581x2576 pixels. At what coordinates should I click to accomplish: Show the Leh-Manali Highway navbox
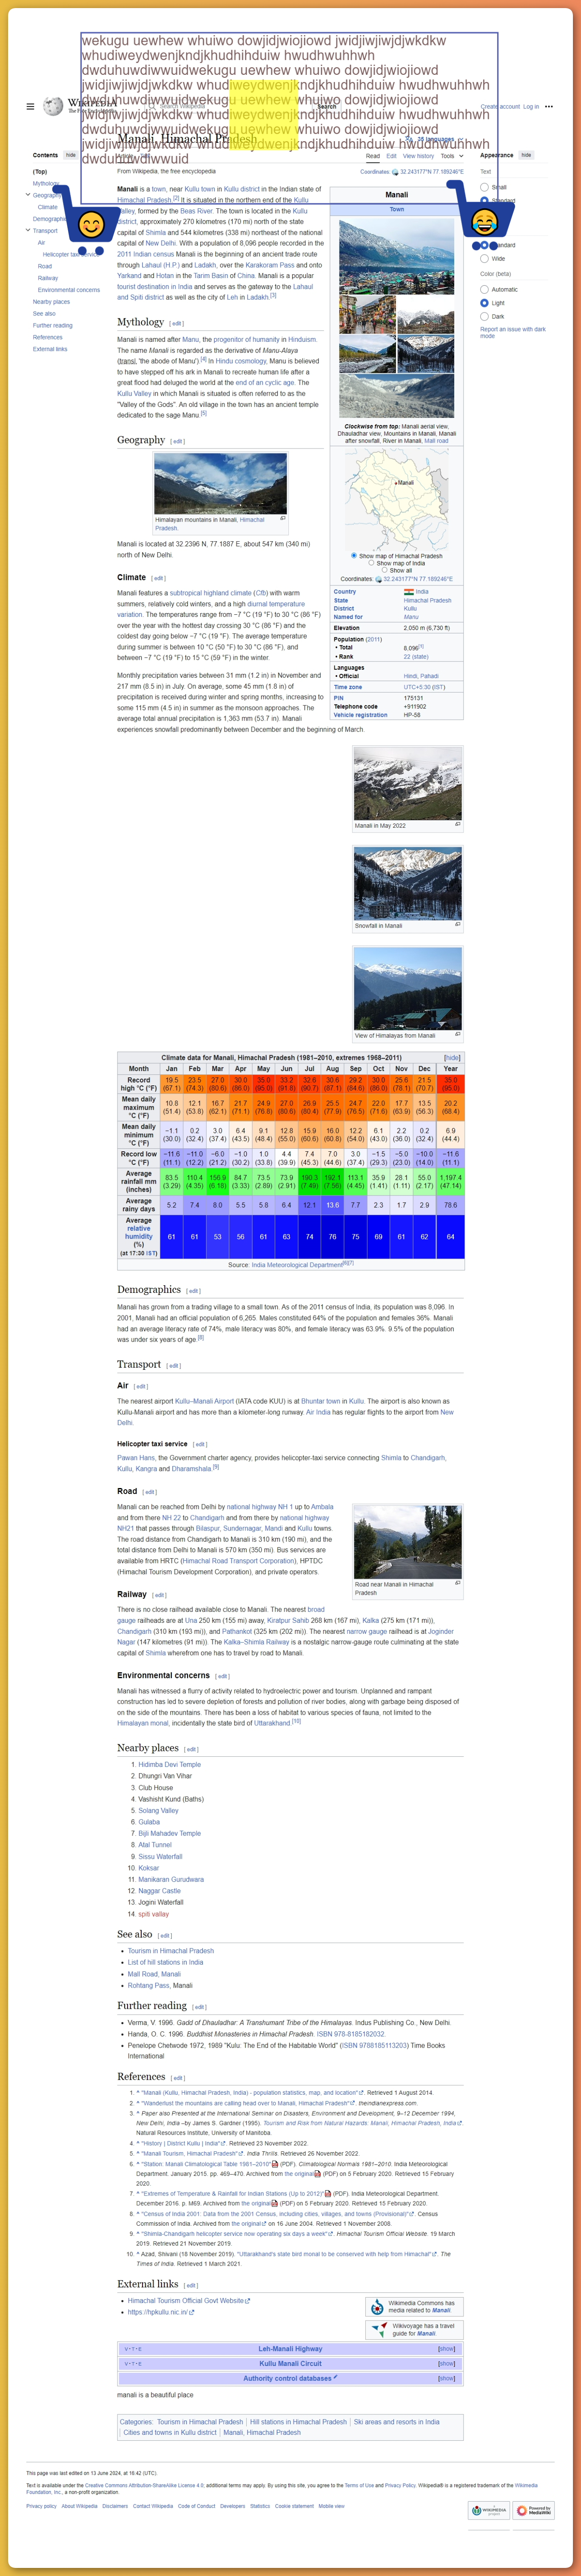(x=447, y=2349)
